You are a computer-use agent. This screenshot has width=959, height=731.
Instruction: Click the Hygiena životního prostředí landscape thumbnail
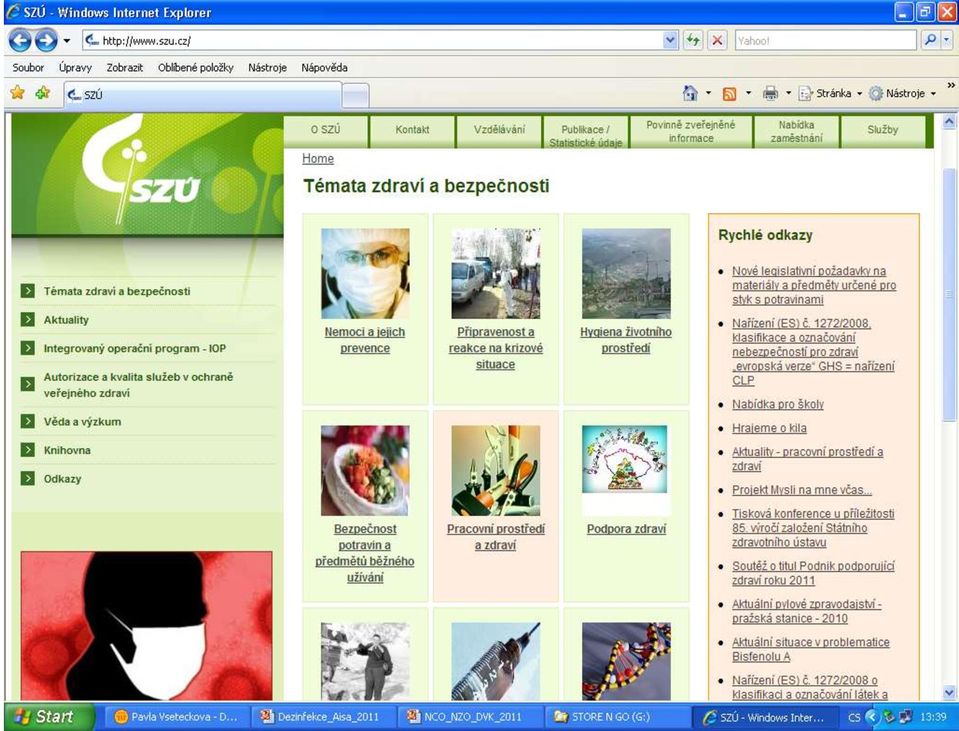[x=626, y=273]
